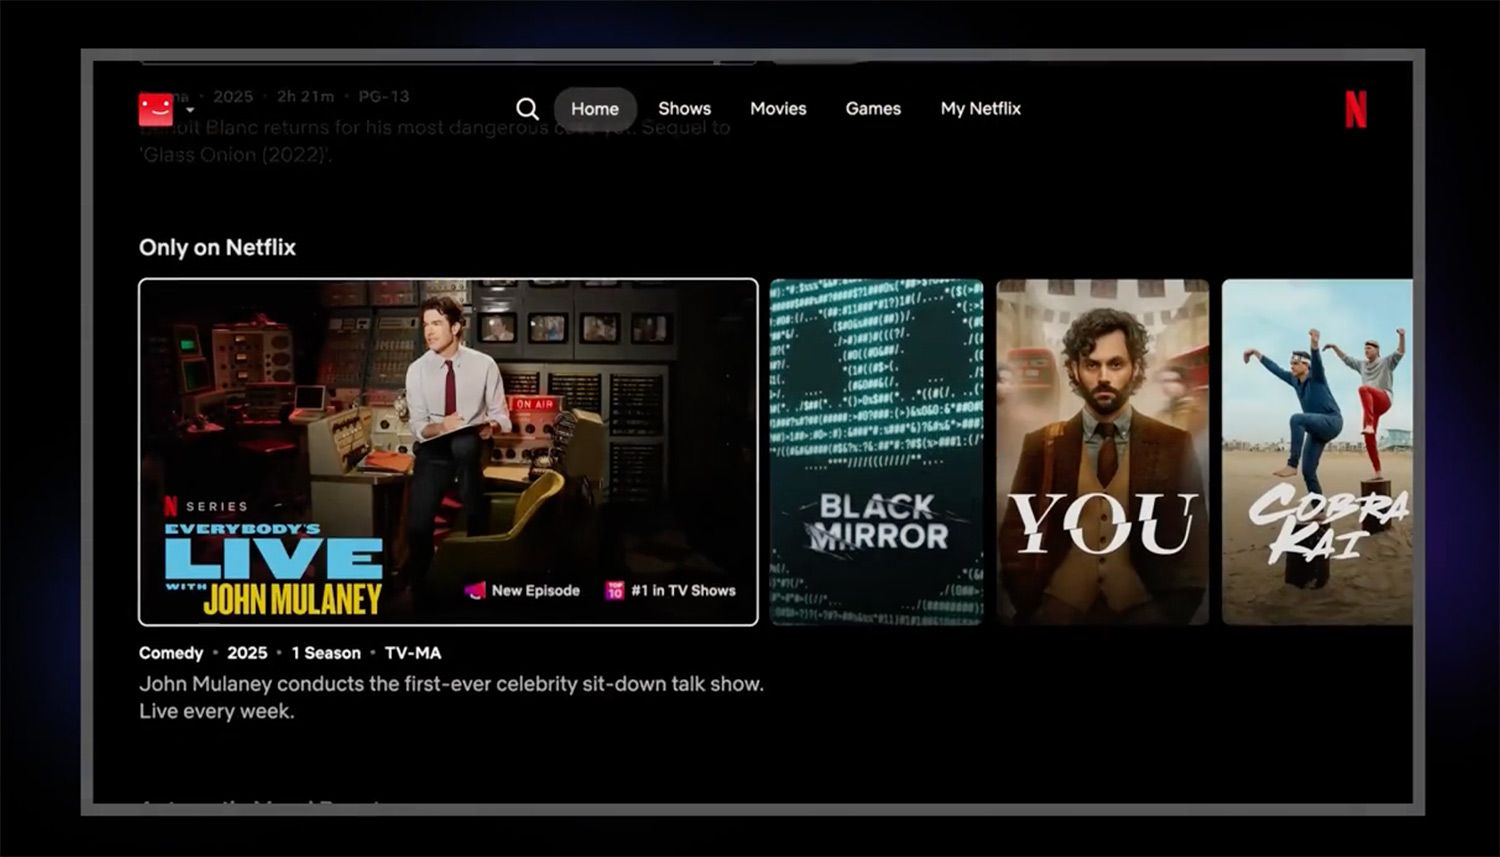
Task: Go to the Movies tab
Action: [x=778, y=109]
